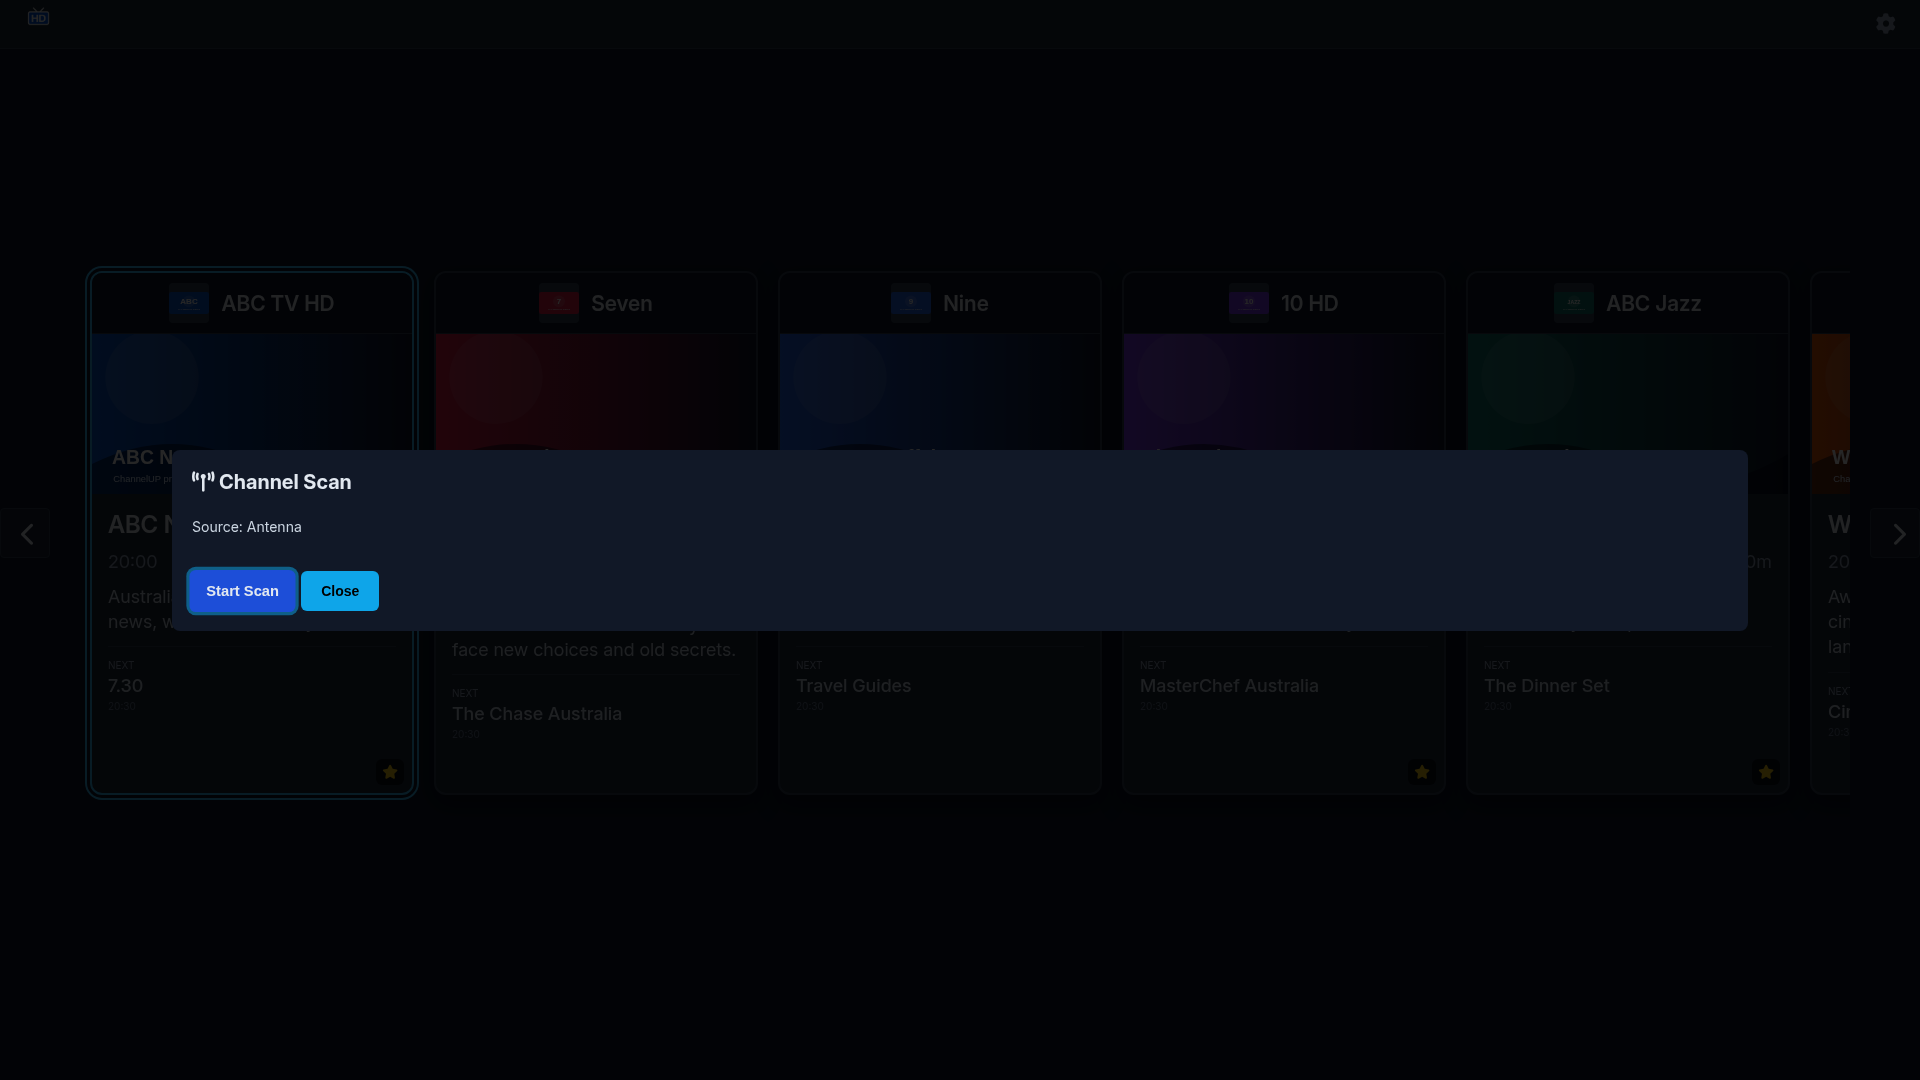Image resolution: width=1920 pixels, height=1080 pixels.
Task: Open settings via gear icon
Action: click(1885, 23)
